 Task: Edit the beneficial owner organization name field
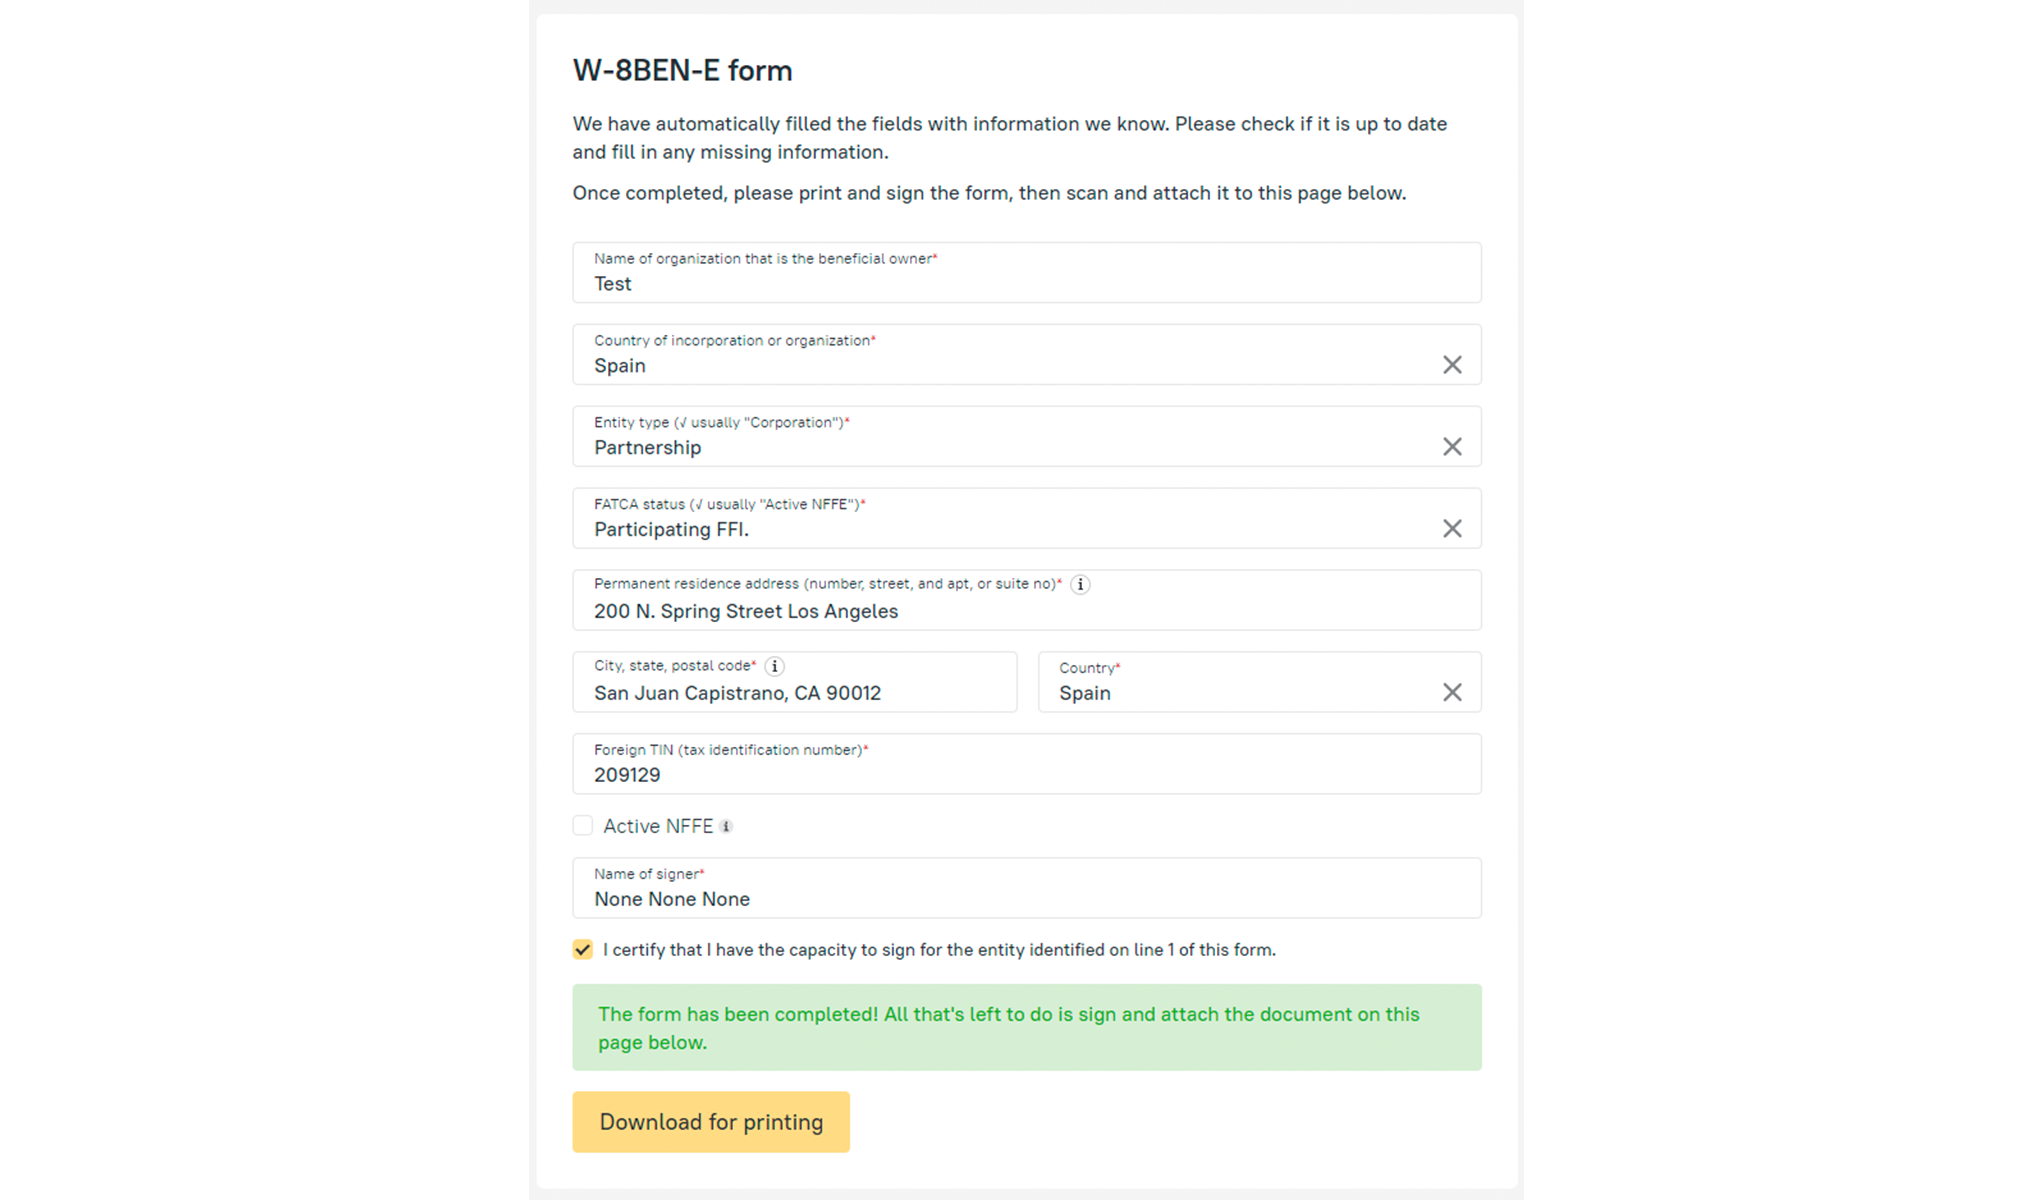pyautogui.click(x=1026, y=284)
